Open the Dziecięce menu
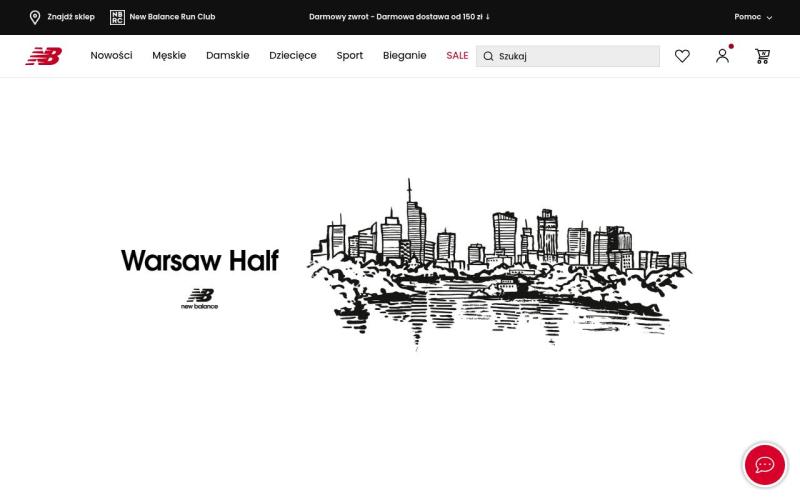This screenshot has height=500, width=800. point(292,56)
